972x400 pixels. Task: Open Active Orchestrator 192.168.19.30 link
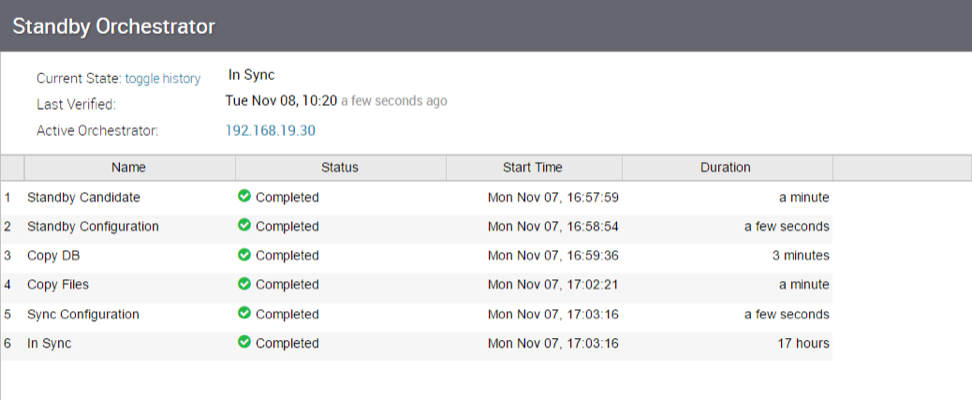coord(272,130)
